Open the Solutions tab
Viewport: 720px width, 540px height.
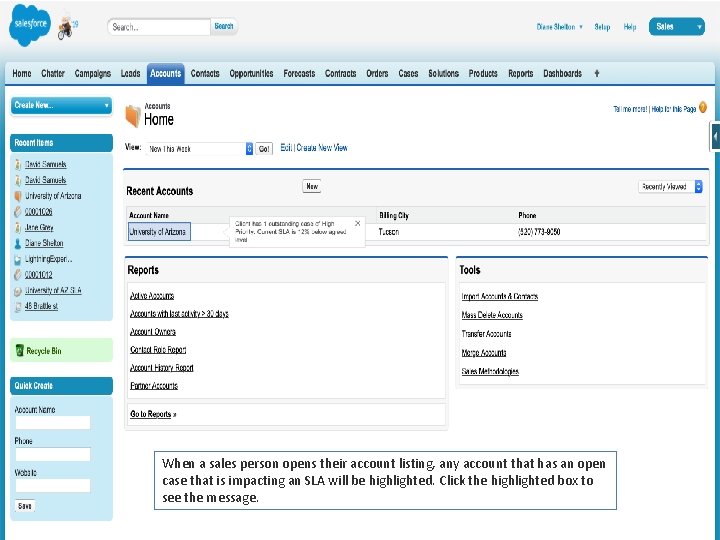click(x=443, y=73)
